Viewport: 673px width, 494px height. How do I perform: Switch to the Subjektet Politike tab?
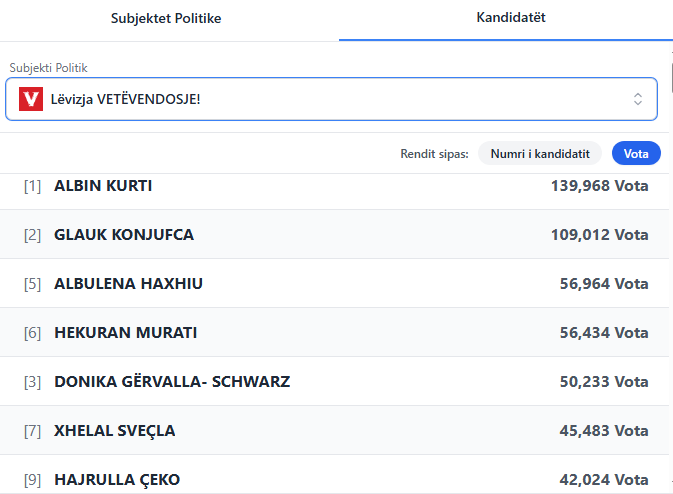pyautogui.click(x=166, y=18)
